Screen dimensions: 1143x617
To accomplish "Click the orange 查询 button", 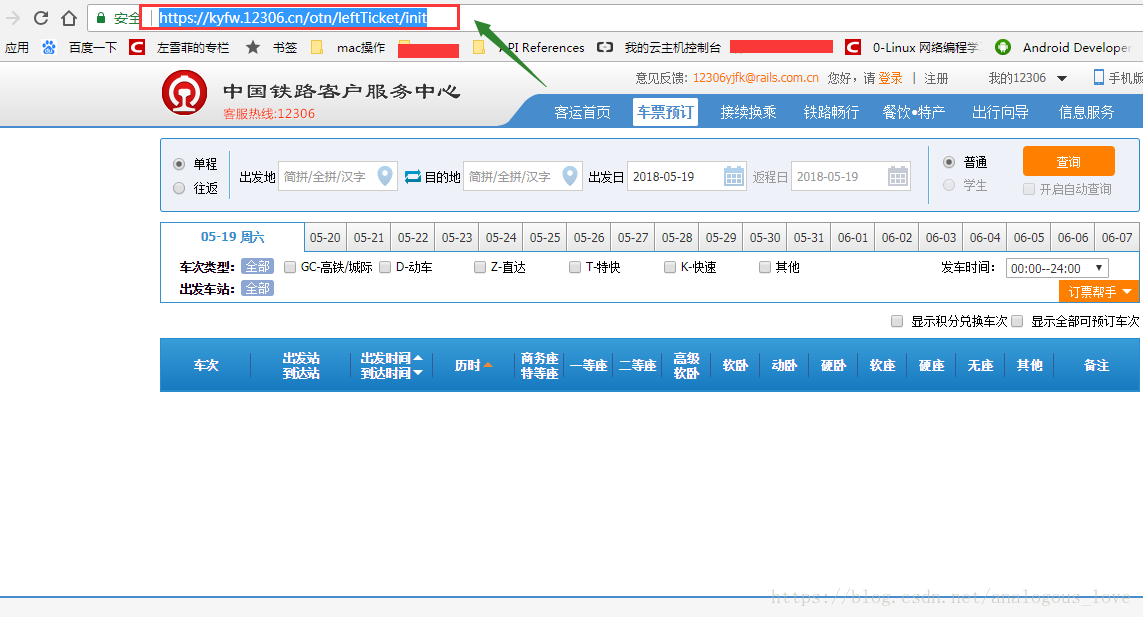I will click(x=1069, y=161).
